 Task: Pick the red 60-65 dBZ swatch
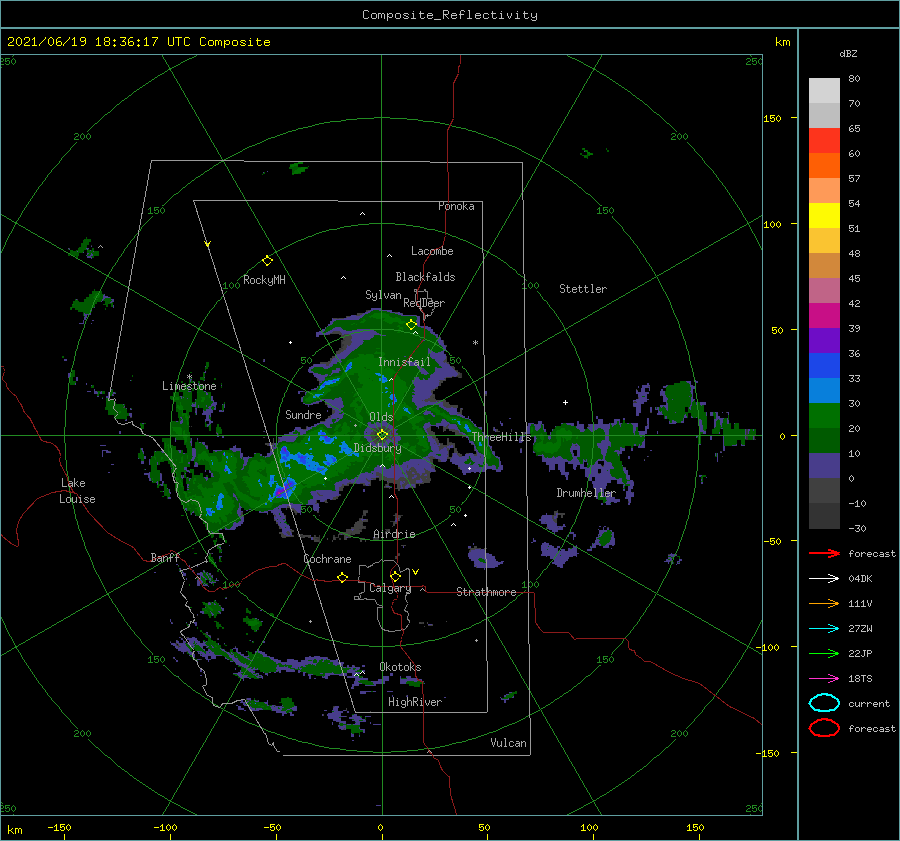click(x=824, y=141)
